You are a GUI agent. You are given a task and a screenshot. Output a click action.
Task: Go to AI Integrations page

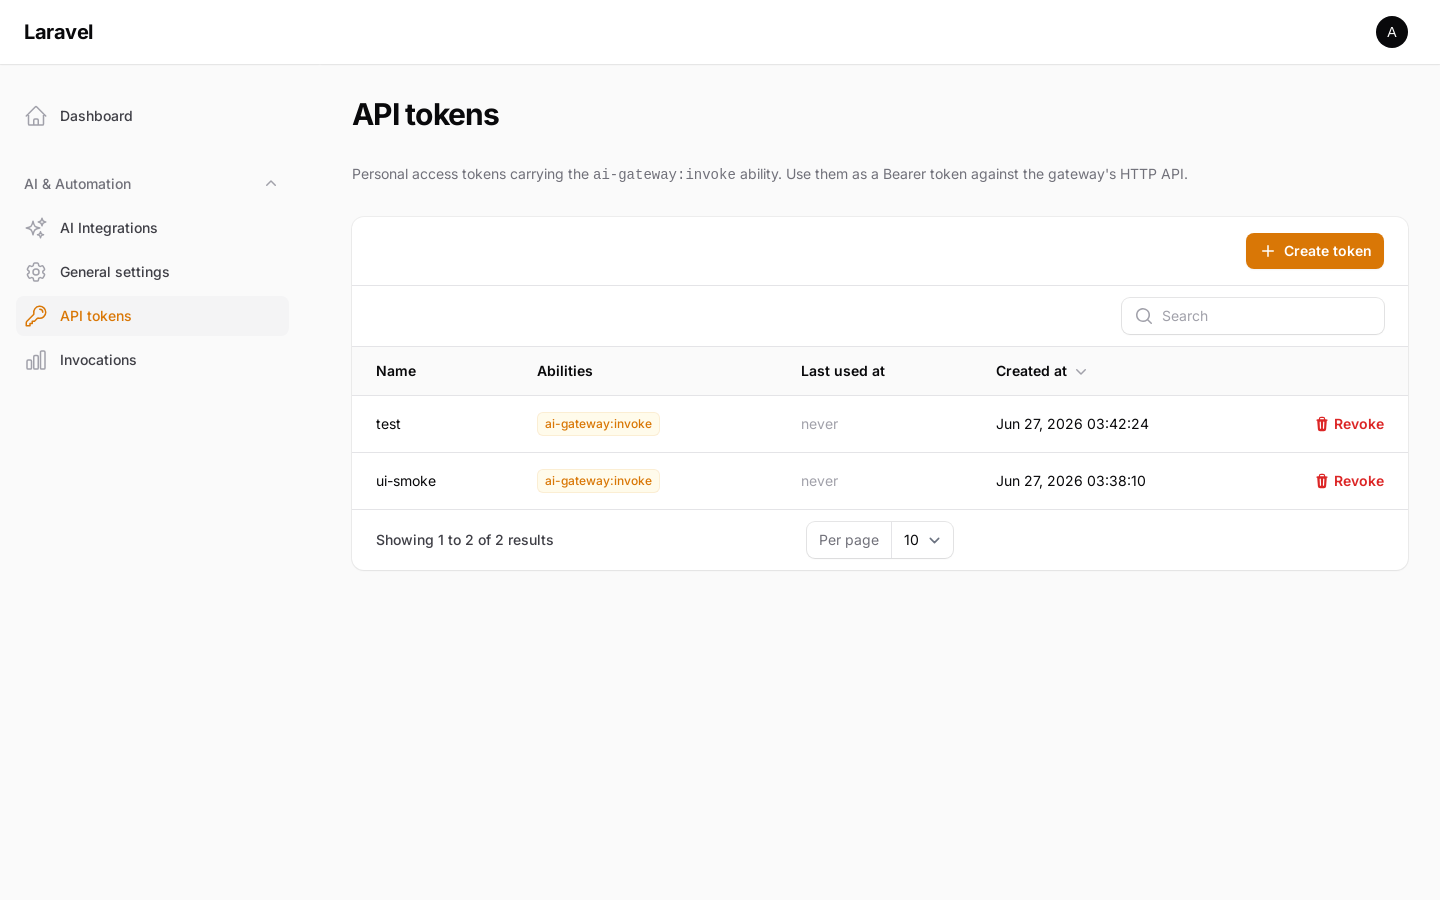click(x=152, y=228)
